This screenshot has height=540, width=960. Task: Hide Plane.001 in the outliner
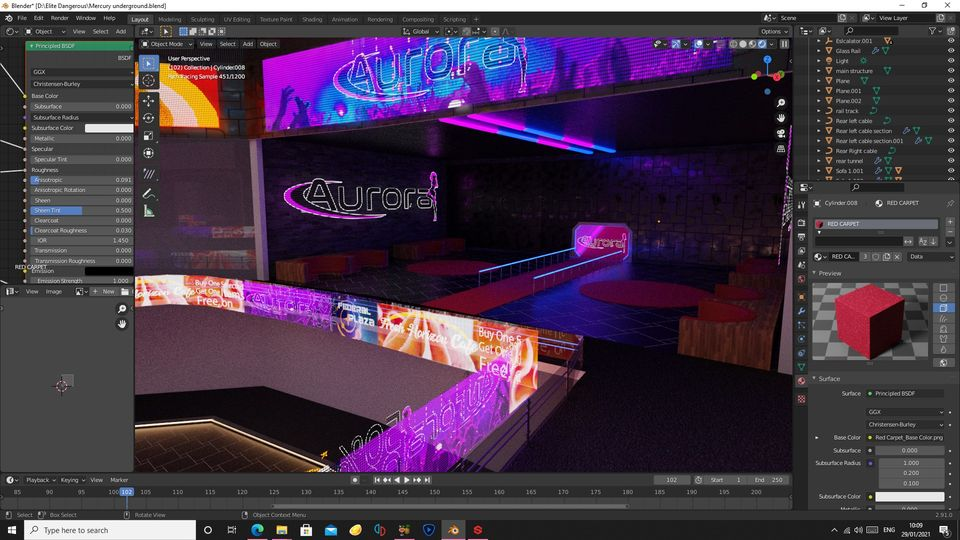951,91
